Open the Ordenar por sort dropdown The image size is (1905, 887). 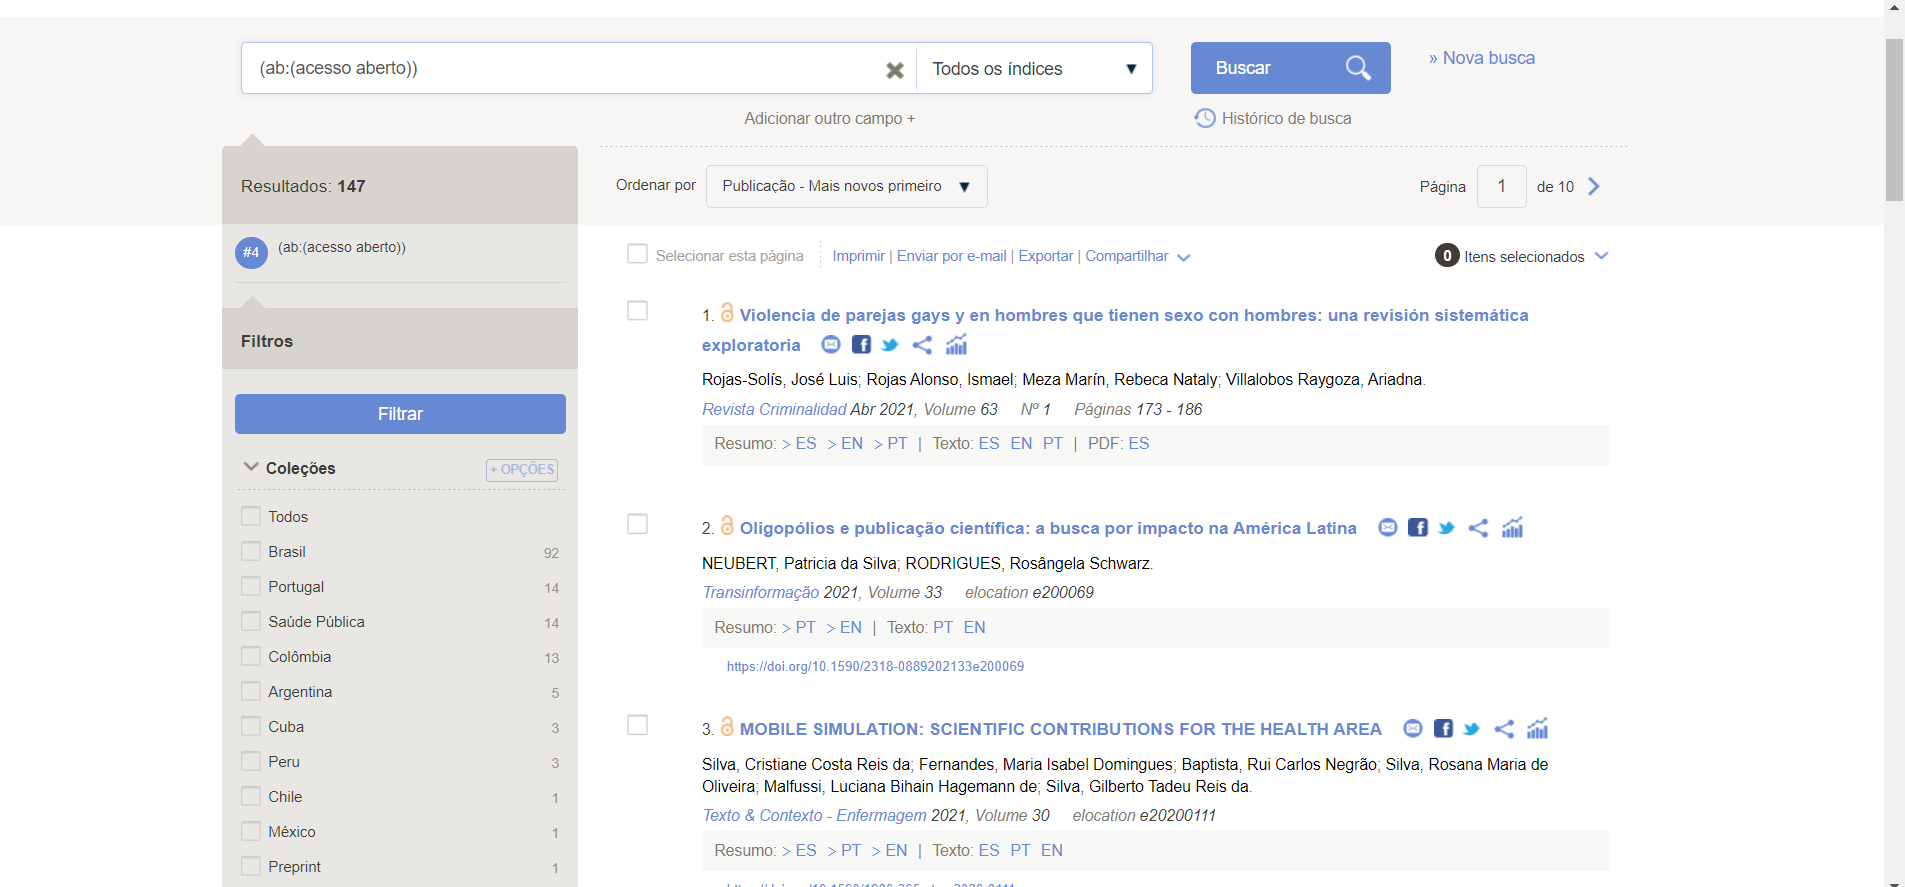coord(846,187)
